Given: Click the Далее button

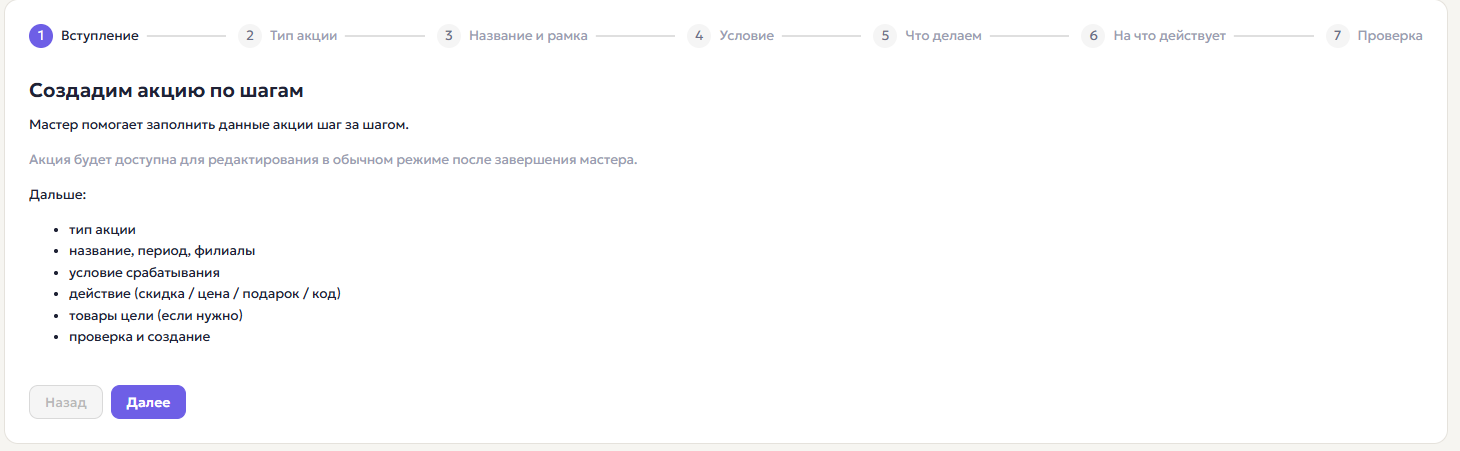Looking at the screenshot, I should pyautogui.click(x=148, y=402).
